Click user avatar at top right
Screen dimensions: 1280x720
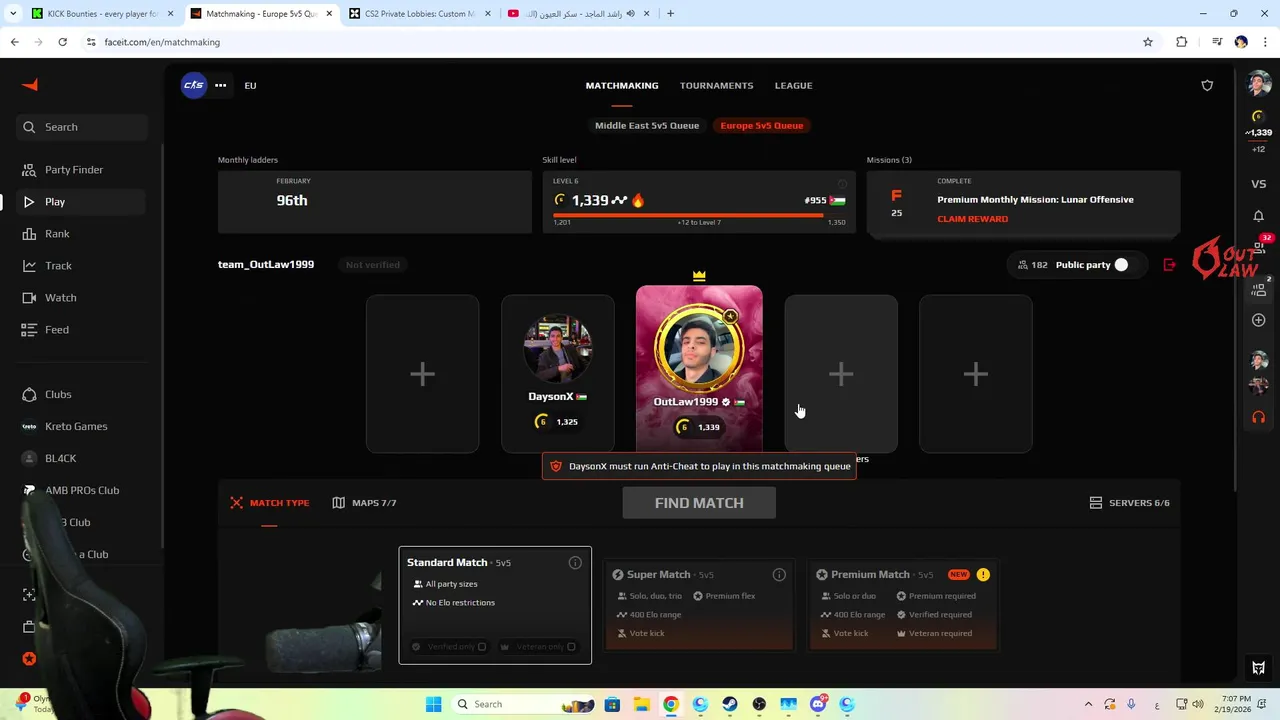pyautogui.click(x=1259, y=84)
